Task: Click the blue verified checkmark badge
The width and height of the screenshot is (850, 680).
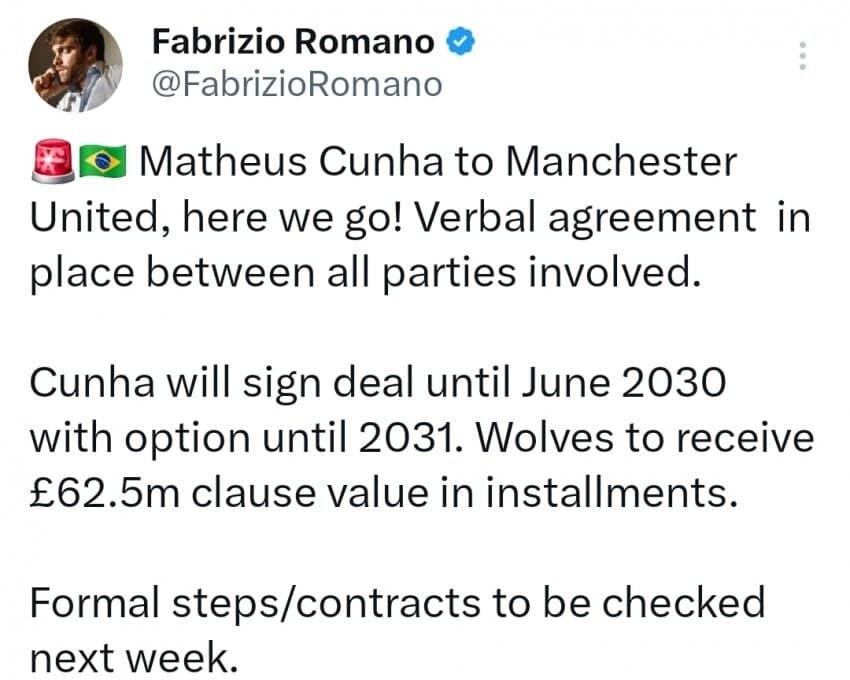Action: pyautogui.click(x=459, y=41)
